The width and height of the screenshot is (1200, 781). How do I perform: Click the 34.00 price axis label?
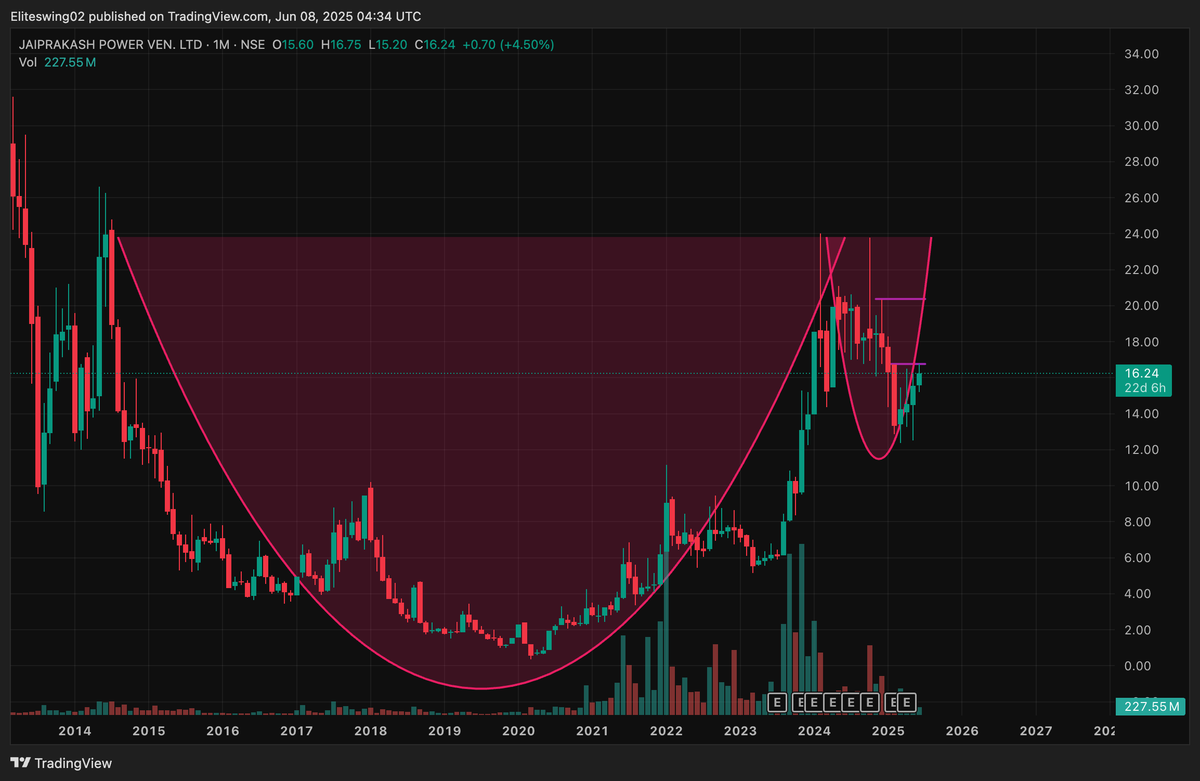1141,54
